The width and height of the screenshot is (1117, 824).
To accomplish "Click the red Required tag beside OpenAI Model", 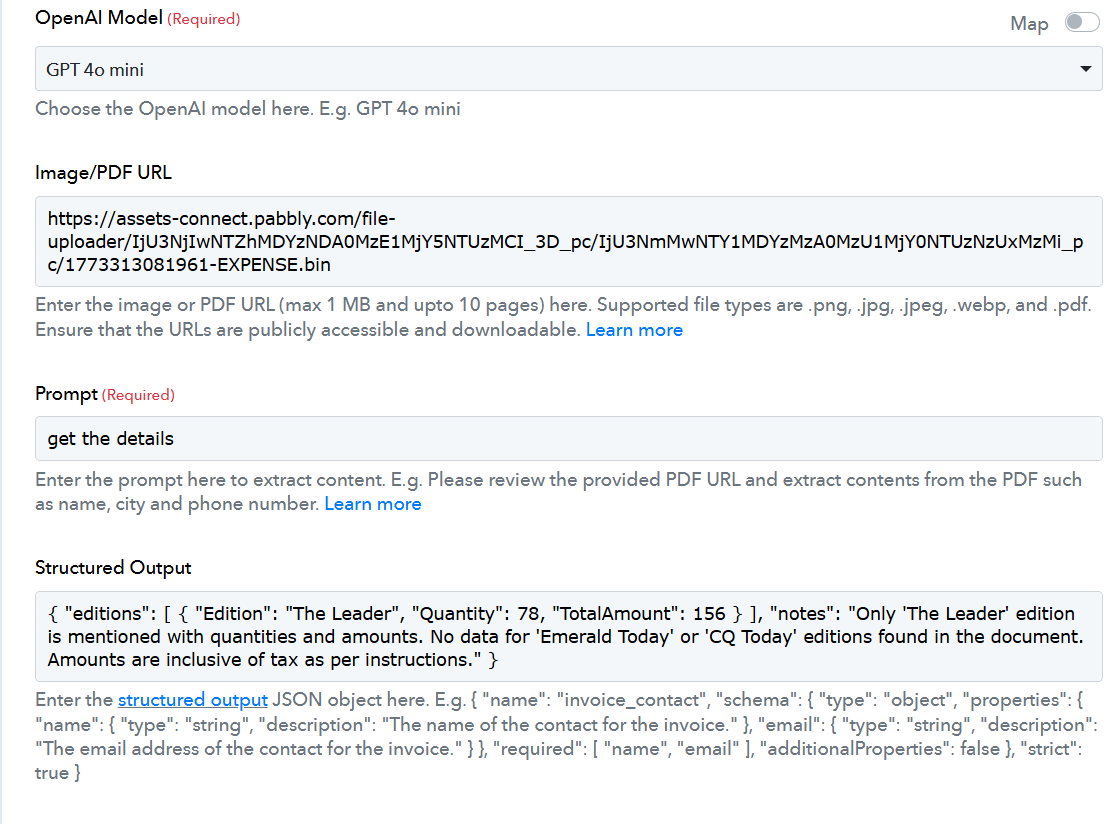I will pyautogui.click(x=203, y=19).
